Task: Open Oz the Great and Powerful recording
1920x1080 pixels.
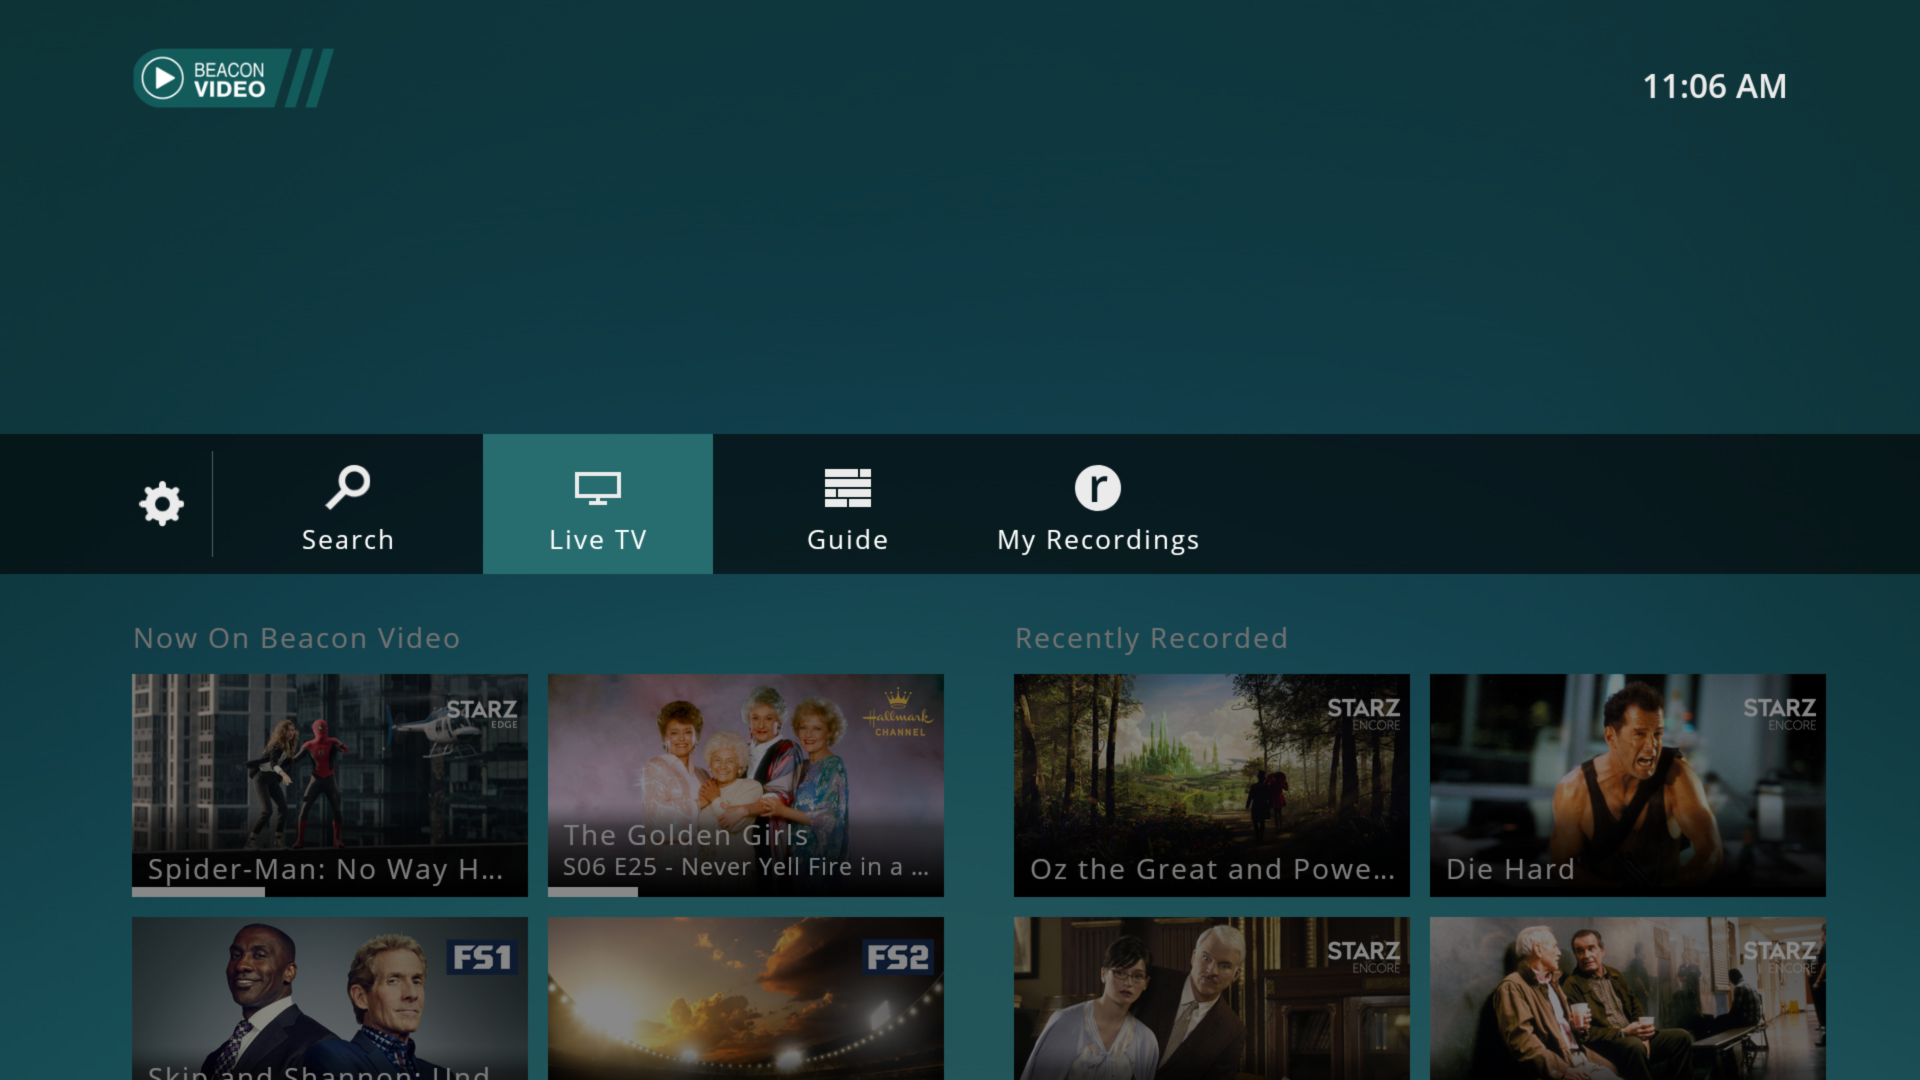Action: point(1211,785)
